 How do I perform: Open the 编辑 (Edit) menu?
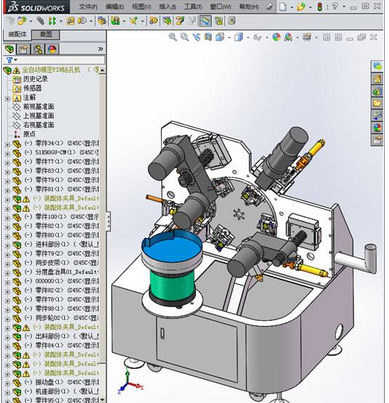(114, 7)
